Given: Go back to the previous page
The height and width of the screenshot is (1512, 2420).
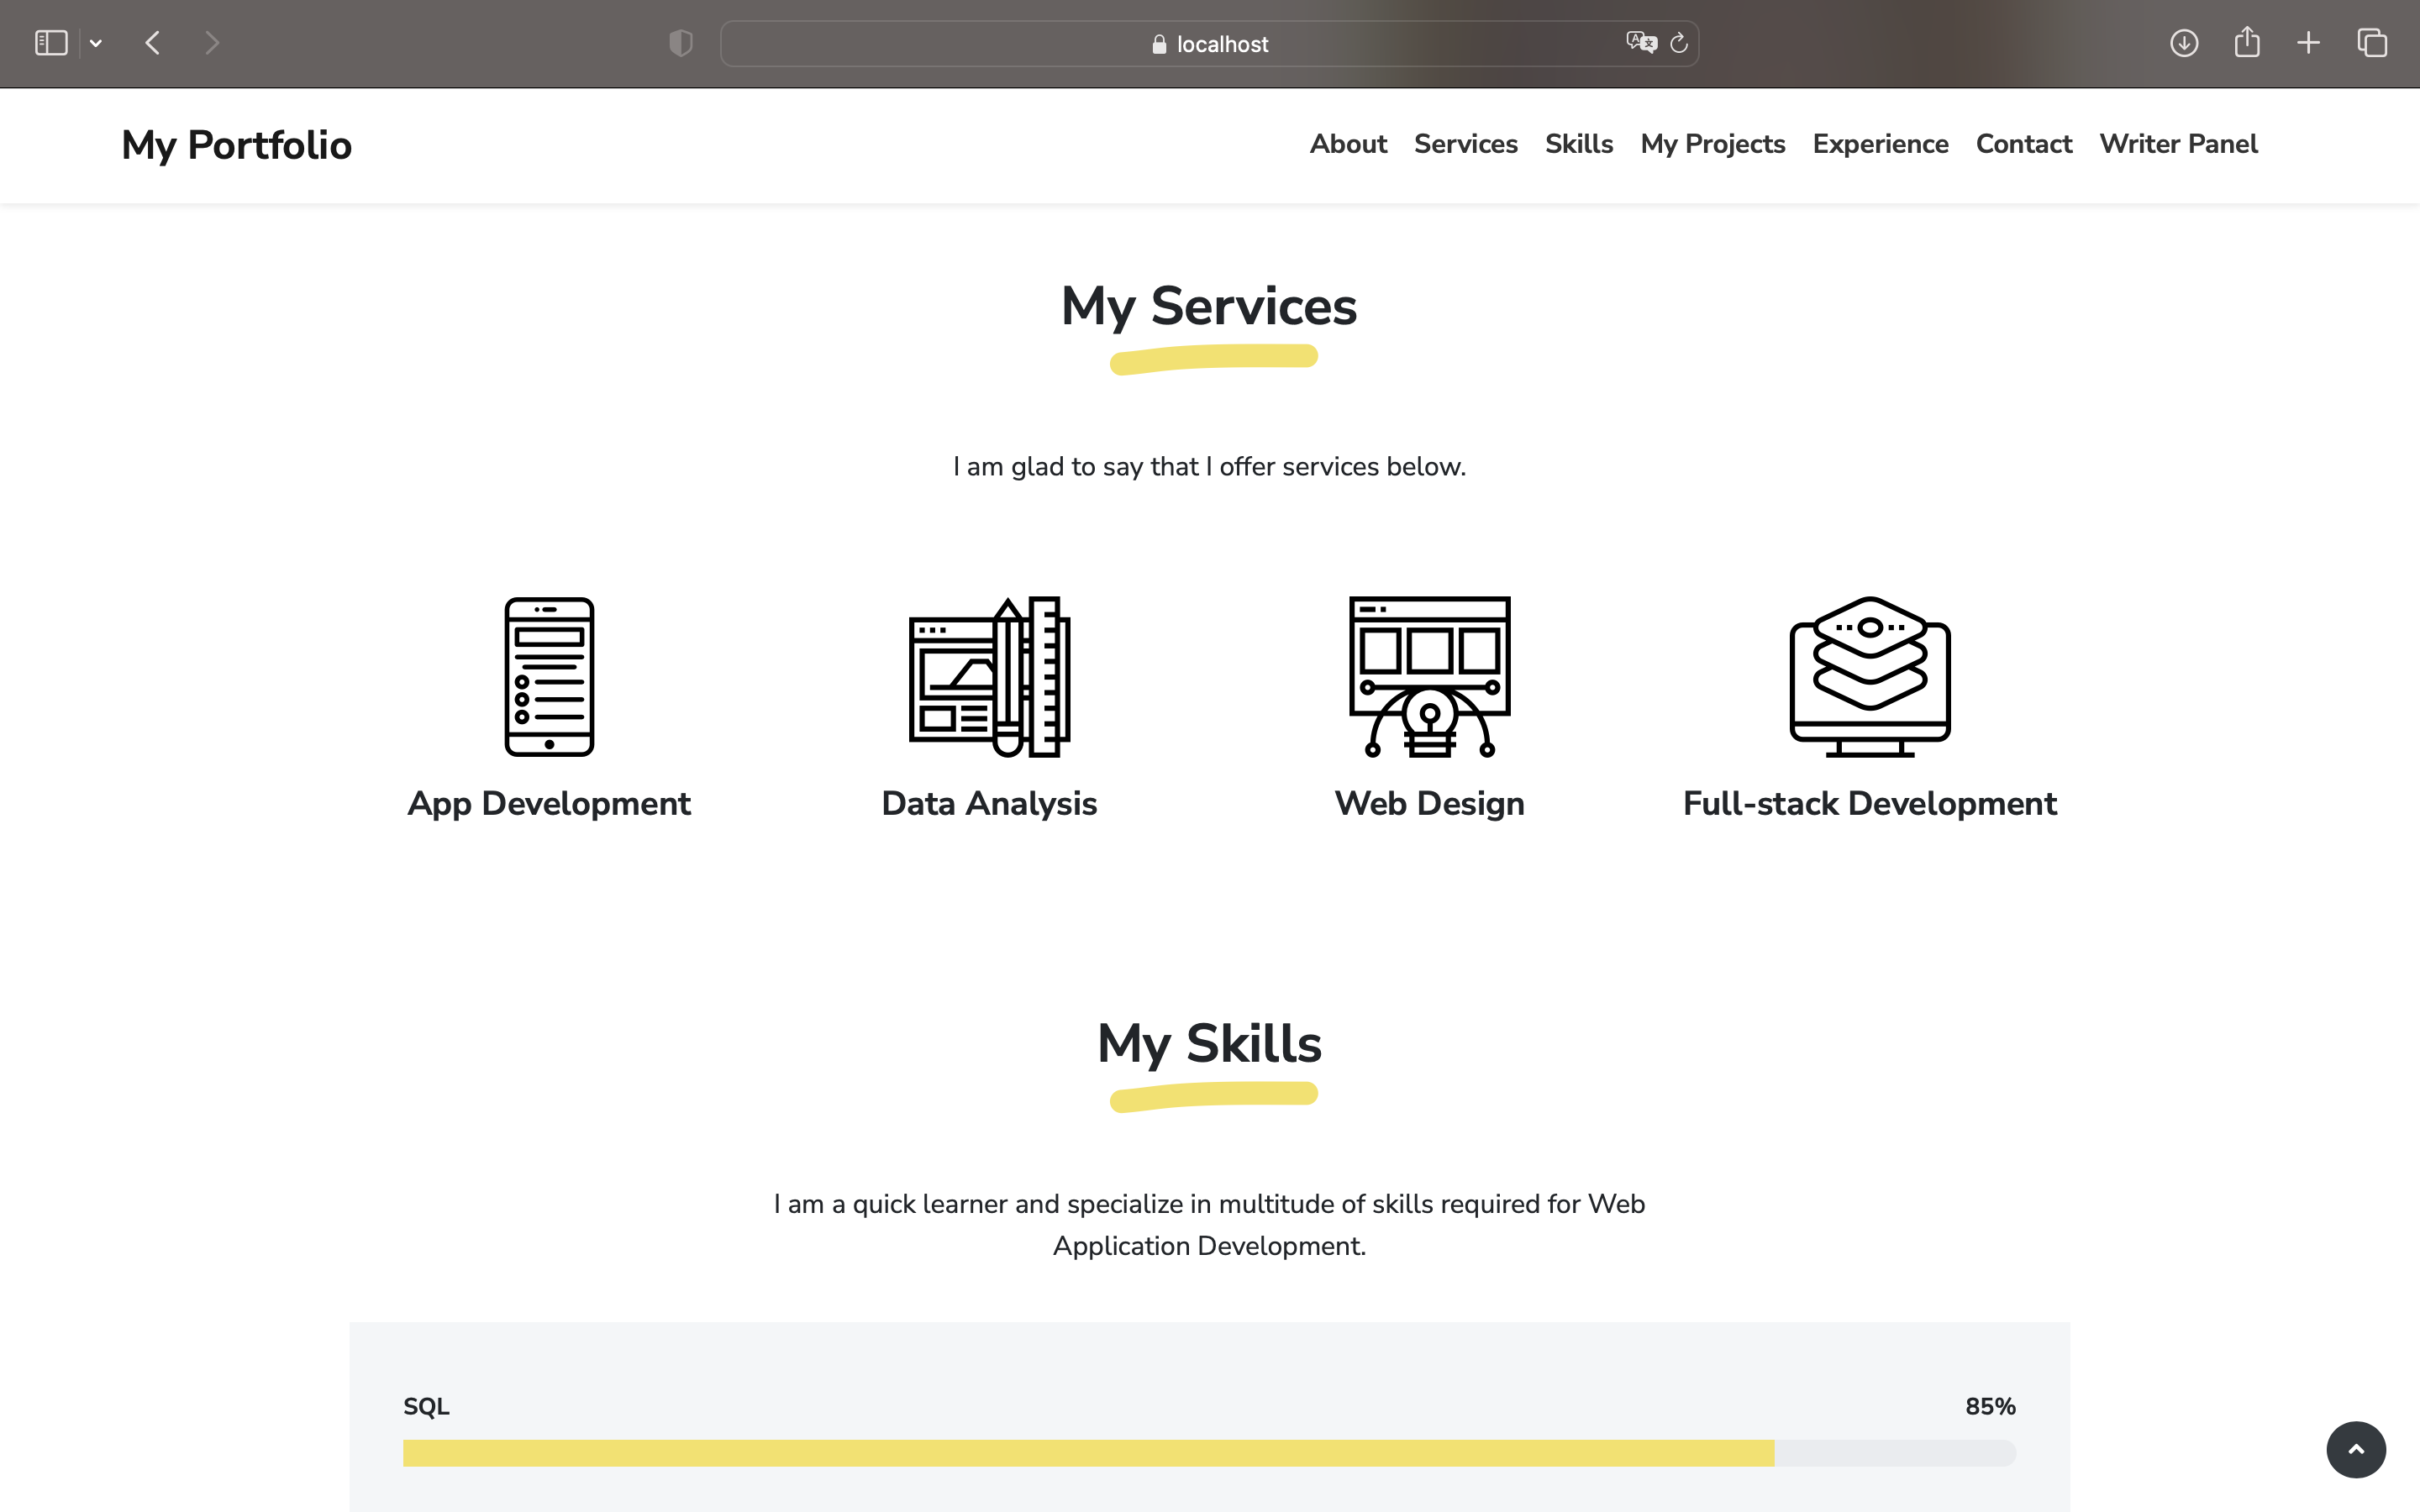Looking at the screenshot, I should 153,43.
